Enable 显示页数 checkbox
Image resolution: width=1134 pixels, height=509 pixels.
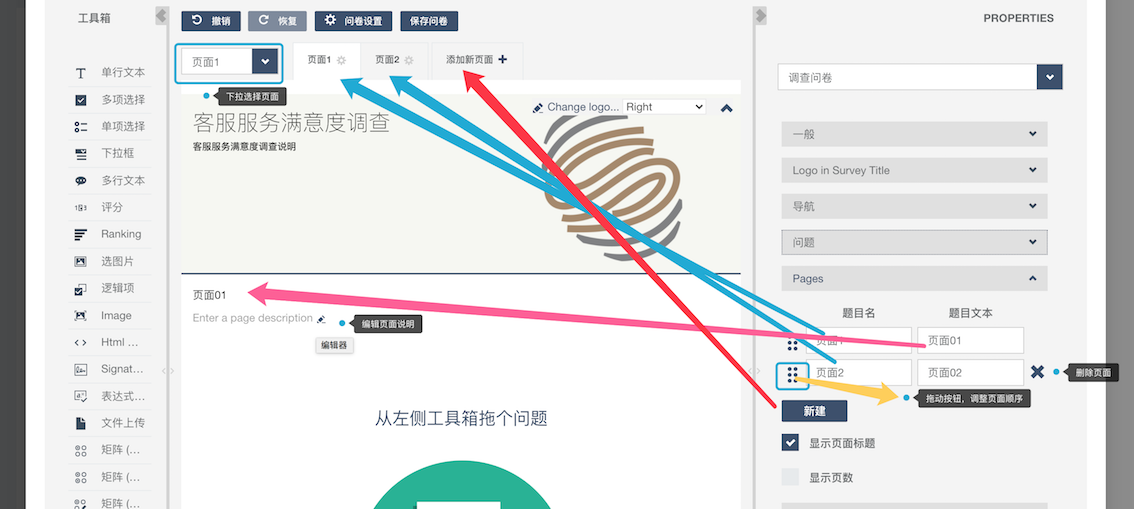[x=790, y=477]
